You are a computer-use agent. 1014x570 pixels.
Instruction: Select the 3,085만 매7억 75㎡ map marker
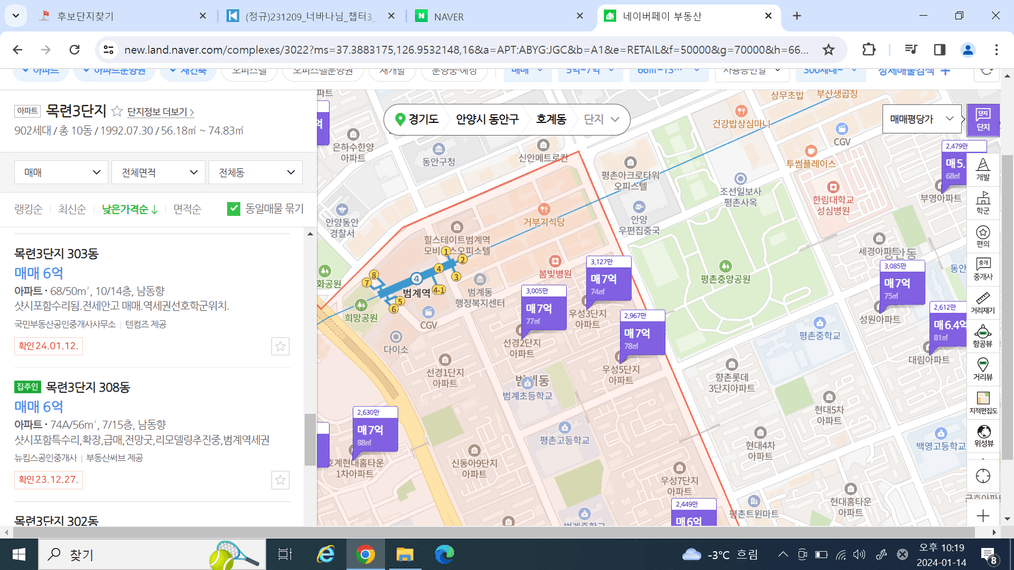coord(902,283)
